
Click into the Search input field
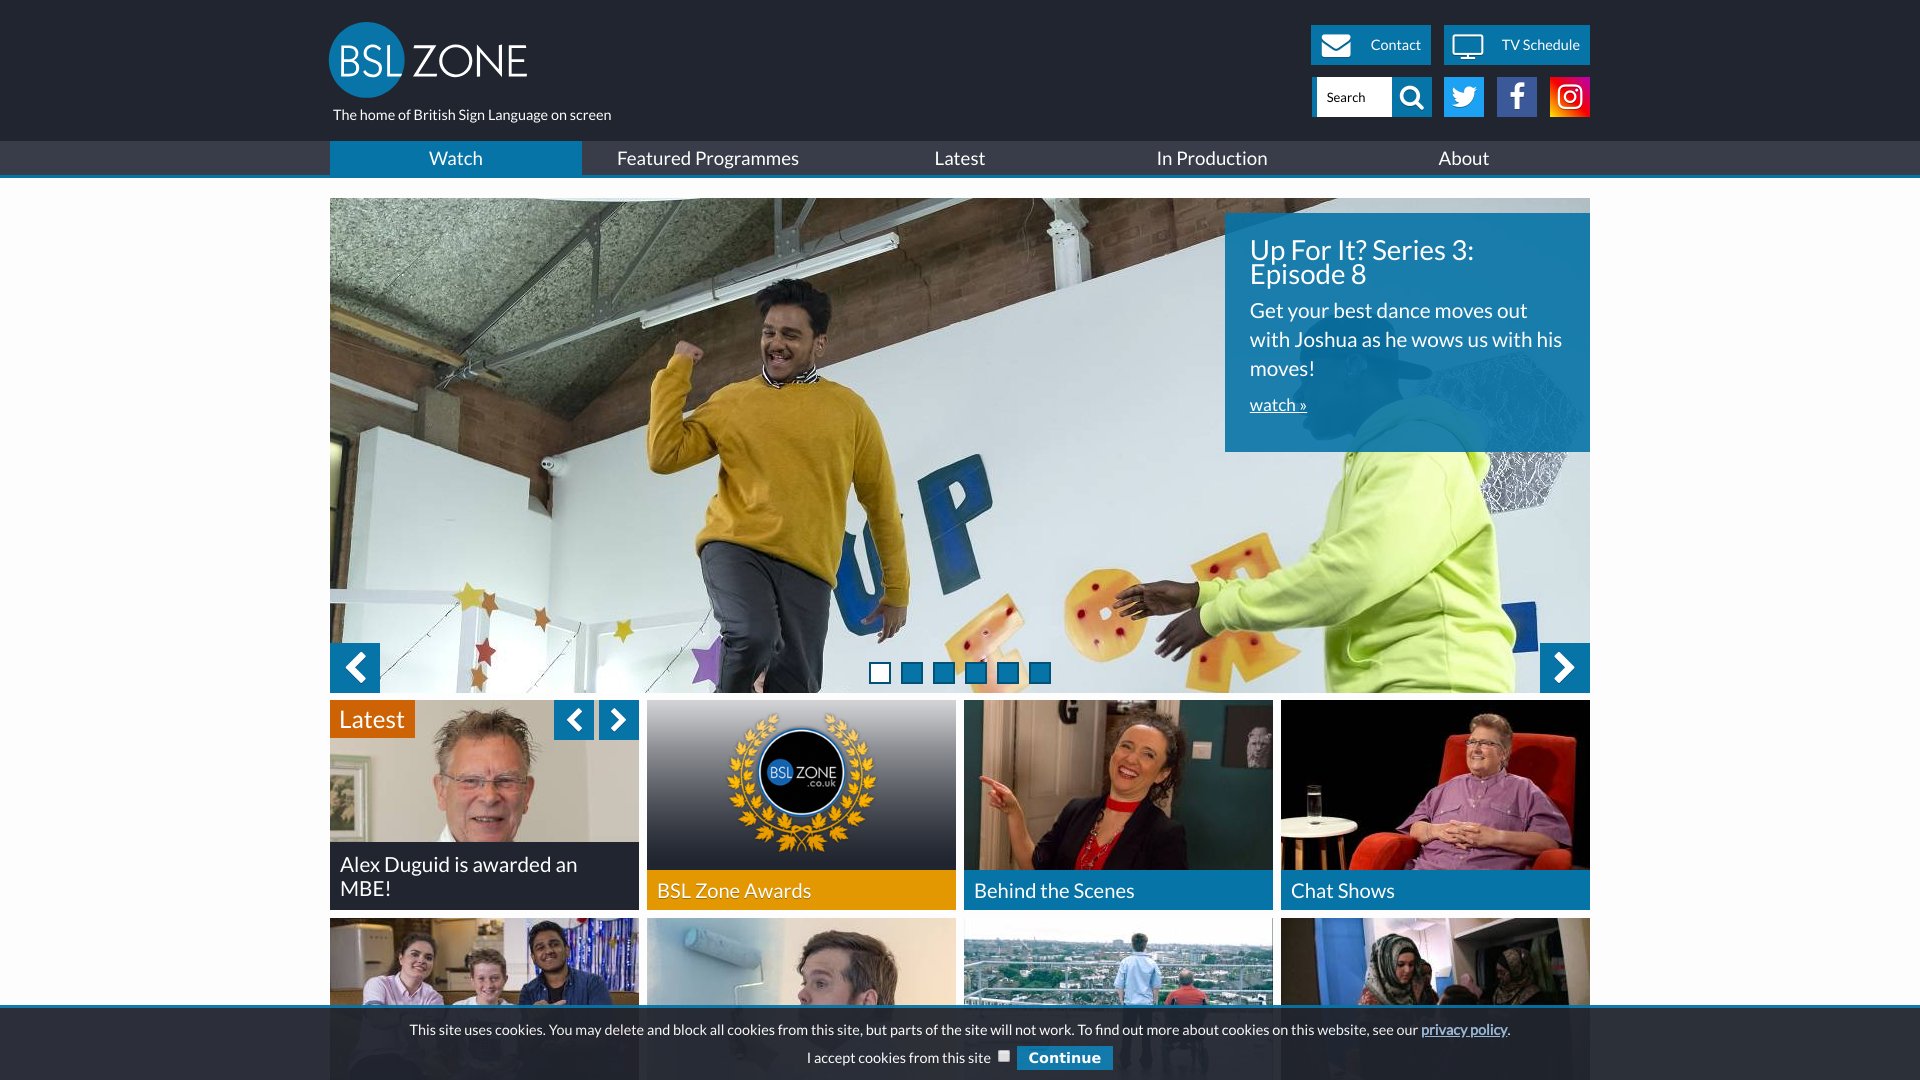point(1353,97)
